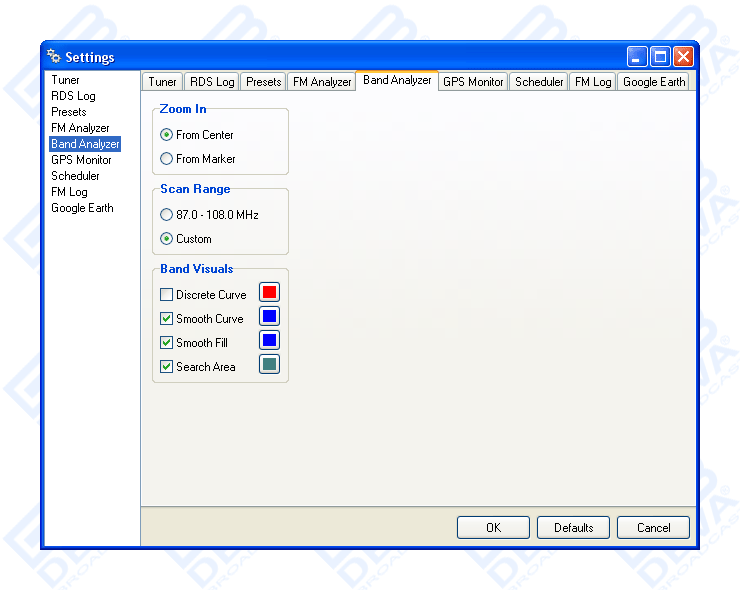Screen dimensions: 740x590
Task: Switch to the RDS Log tab
Action: [x=212, y=82]
